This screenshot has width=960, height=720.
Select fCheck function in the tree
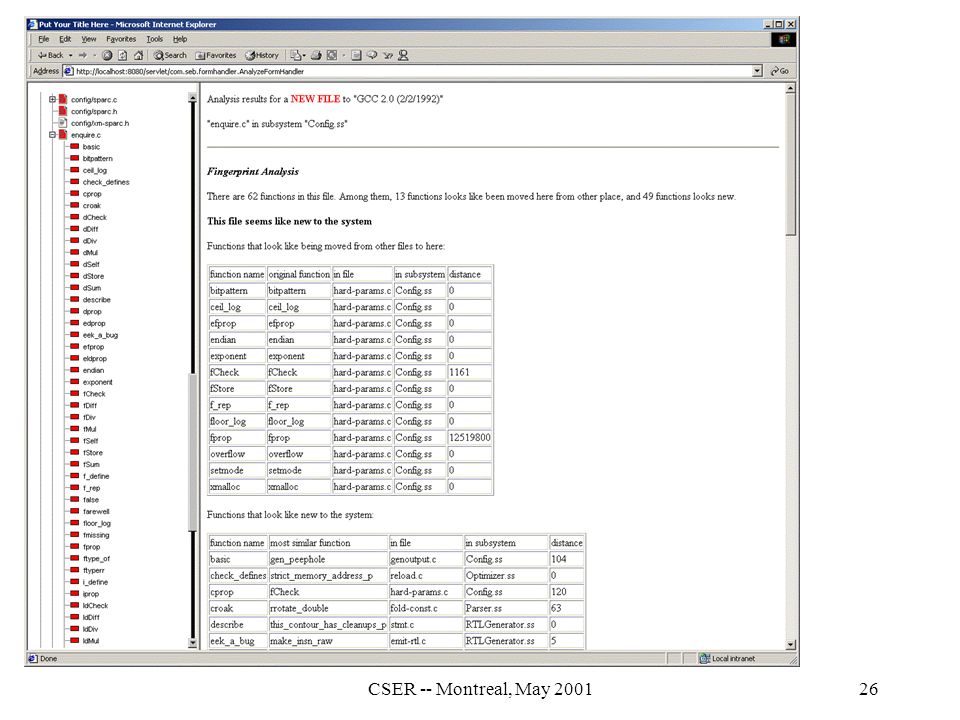tap(94, 394)
